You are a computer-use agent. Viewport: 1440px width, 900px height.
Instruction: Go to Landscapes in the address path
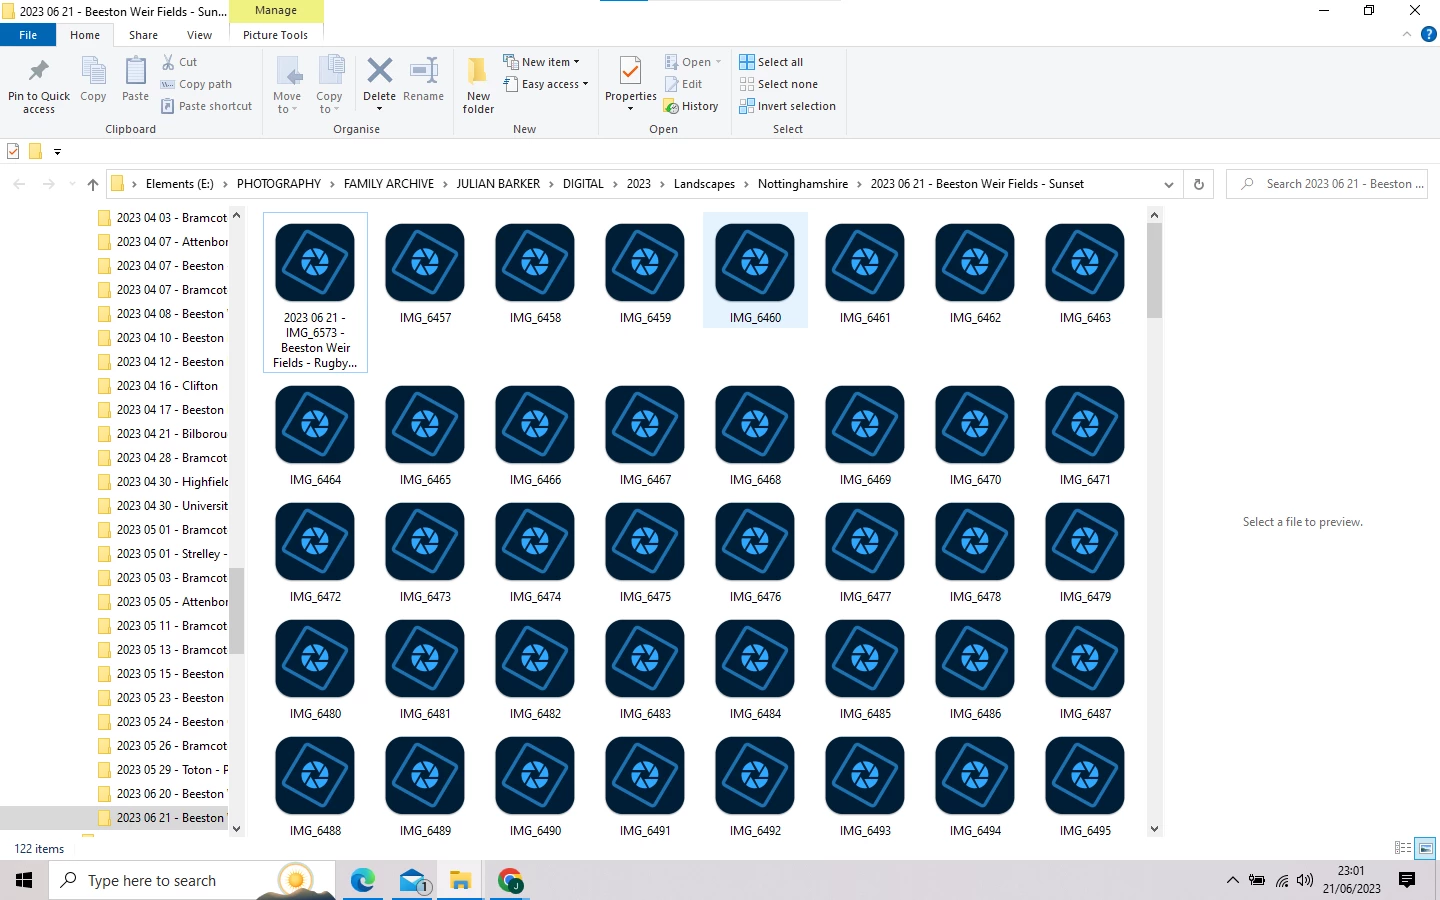pyautogui.click(x=704, y=184)
